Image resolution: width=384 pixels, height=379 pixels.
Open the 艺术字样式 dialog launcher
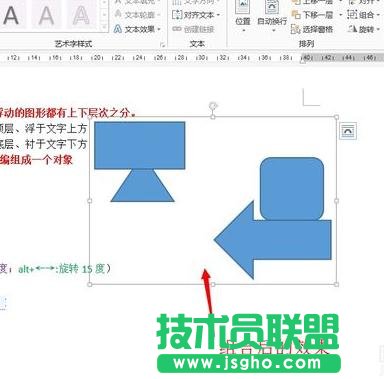[x=163, y=44]
